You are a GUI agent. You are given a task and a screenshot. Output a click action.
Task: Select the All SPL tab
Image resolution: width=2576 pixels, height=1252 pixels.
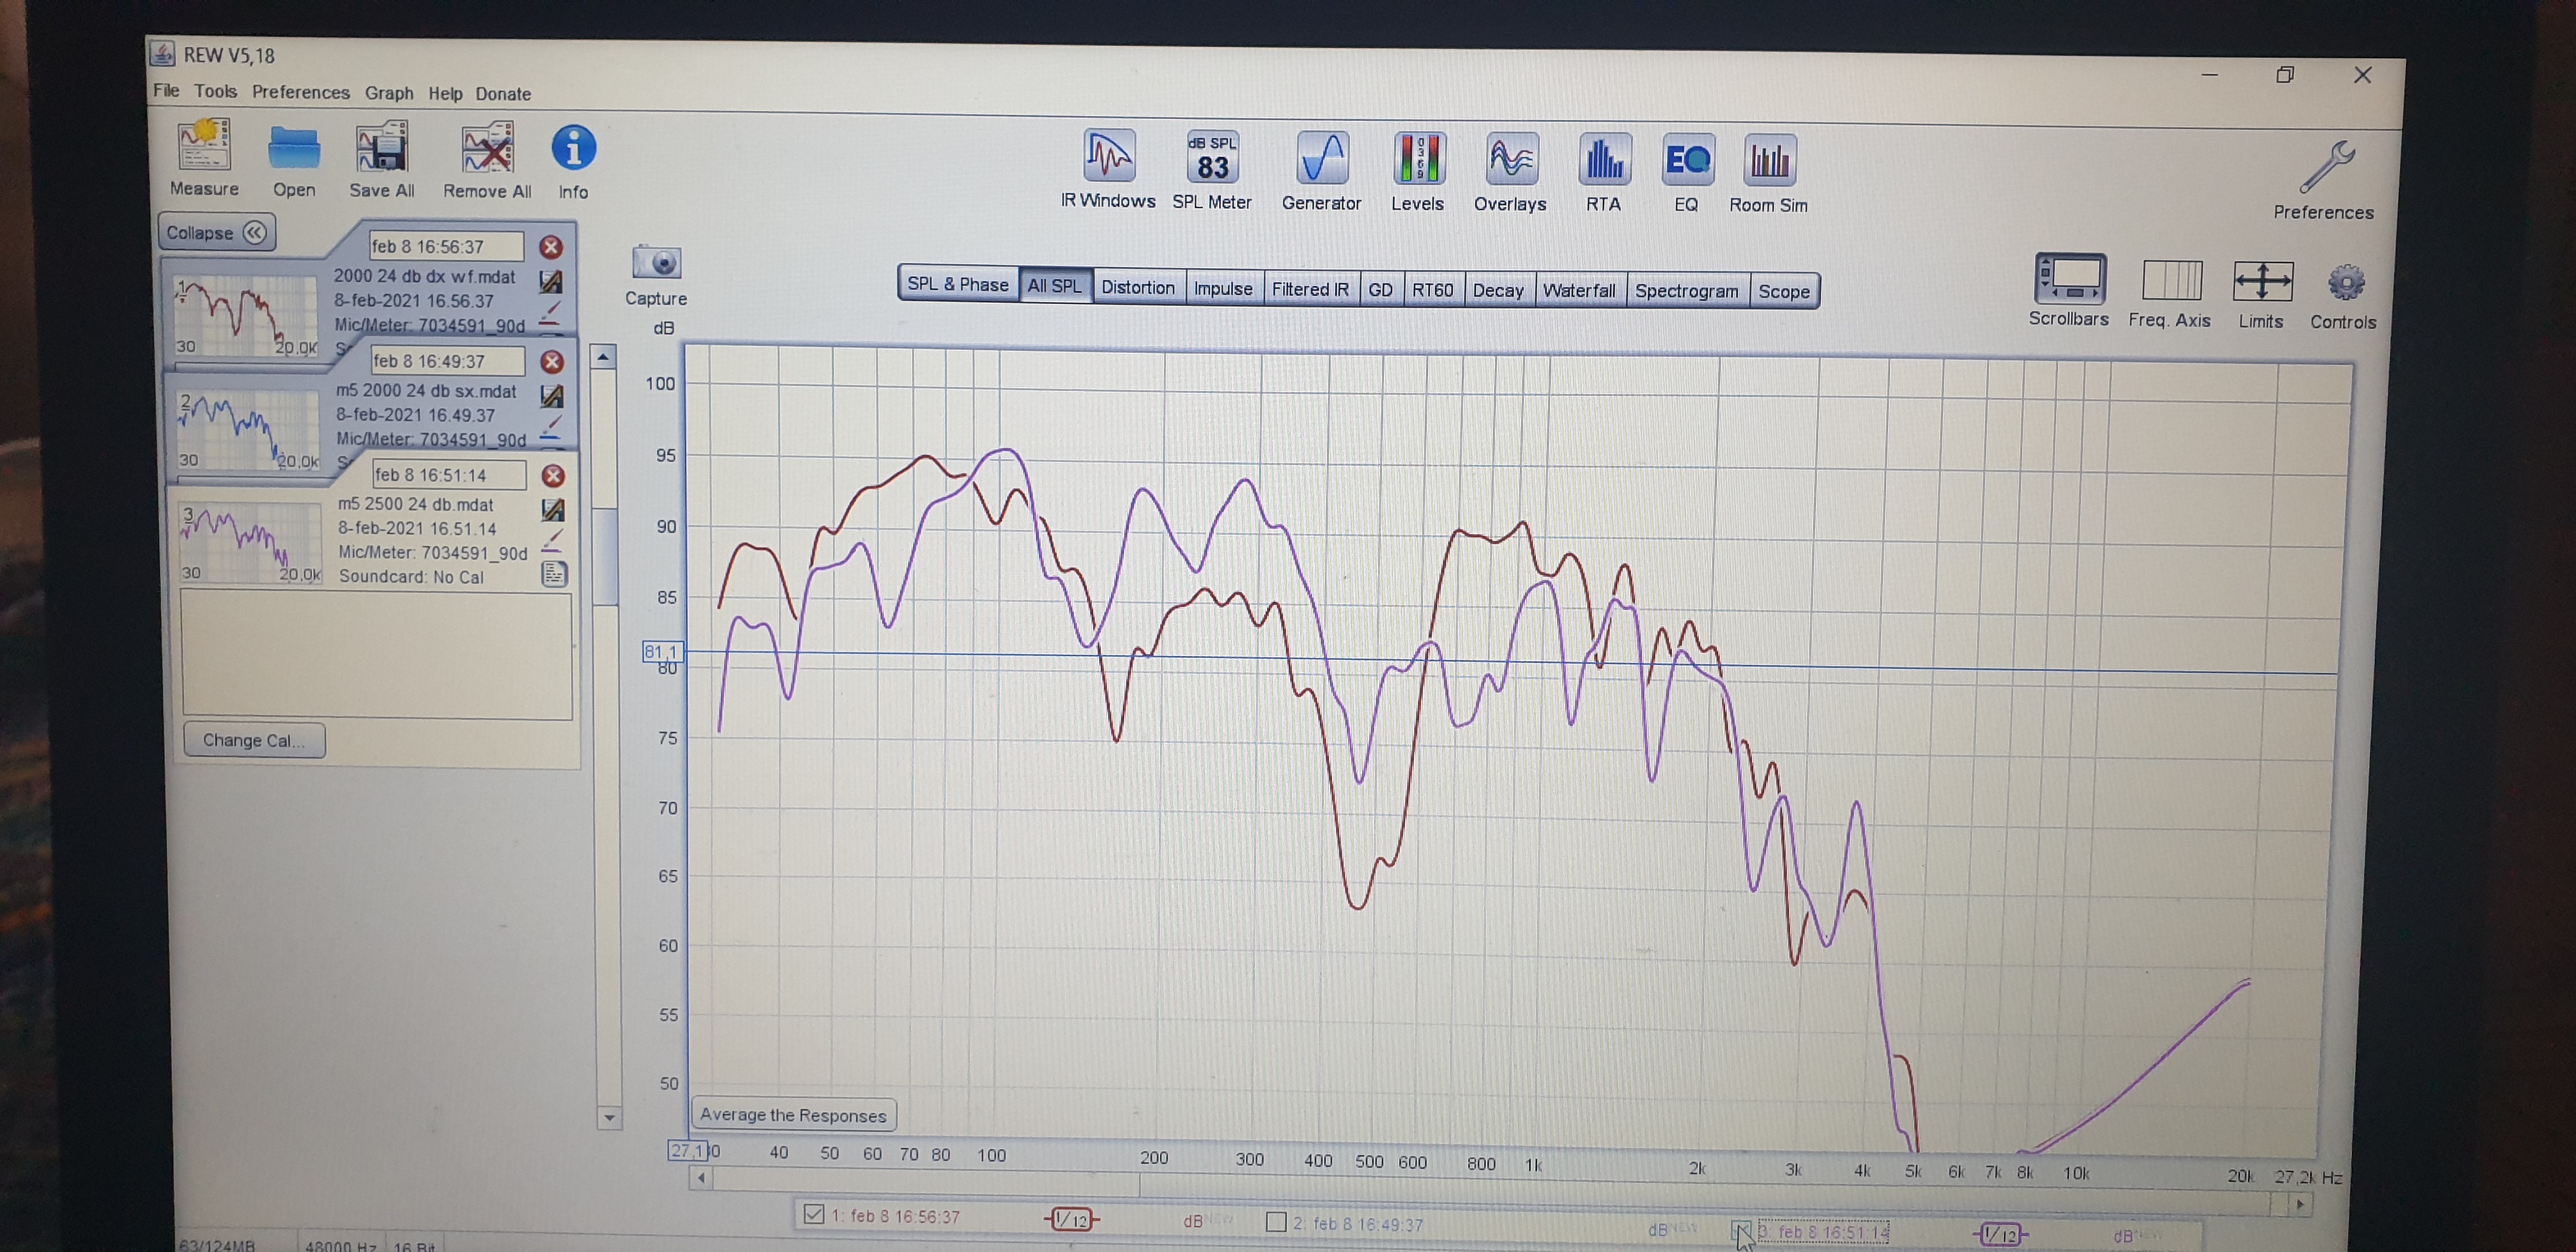1055,286
